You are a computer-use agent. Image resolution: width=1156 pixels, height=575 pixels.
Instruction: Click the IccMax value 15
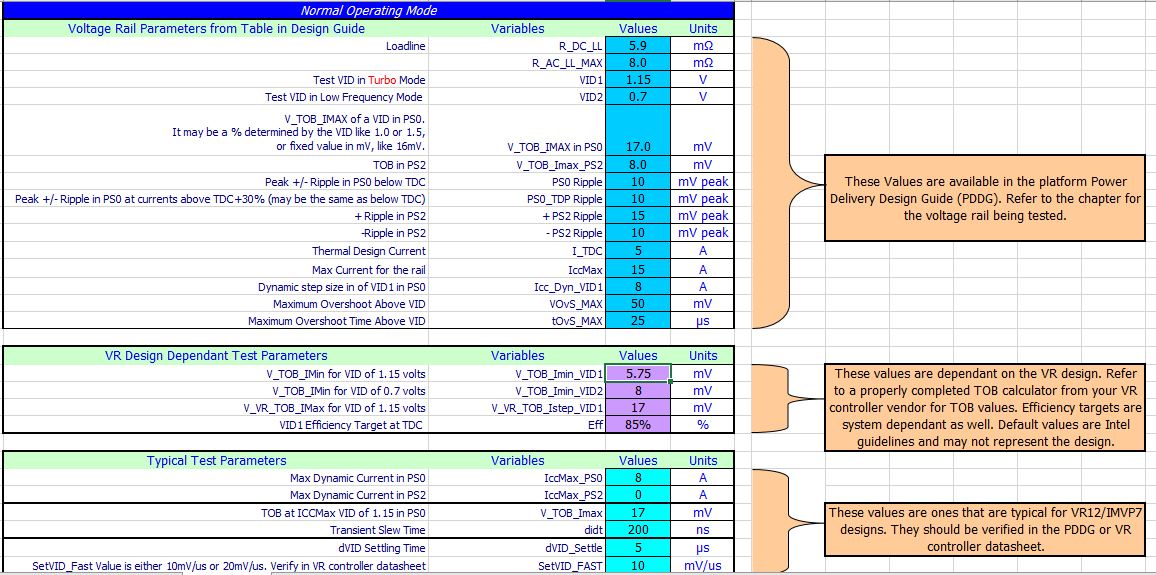tap(637, 269)
